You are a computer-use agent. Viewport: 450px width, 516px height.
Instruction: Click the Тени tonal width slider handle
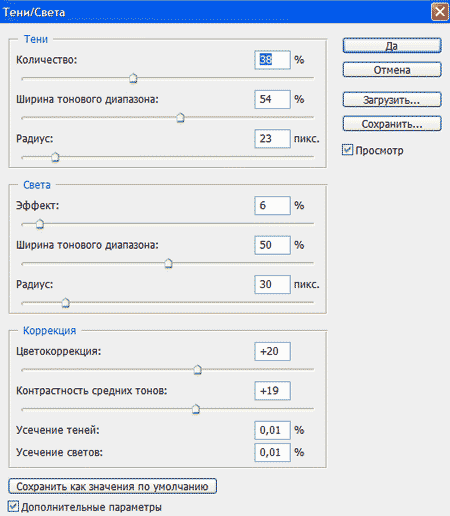click(x=180, y=118)
